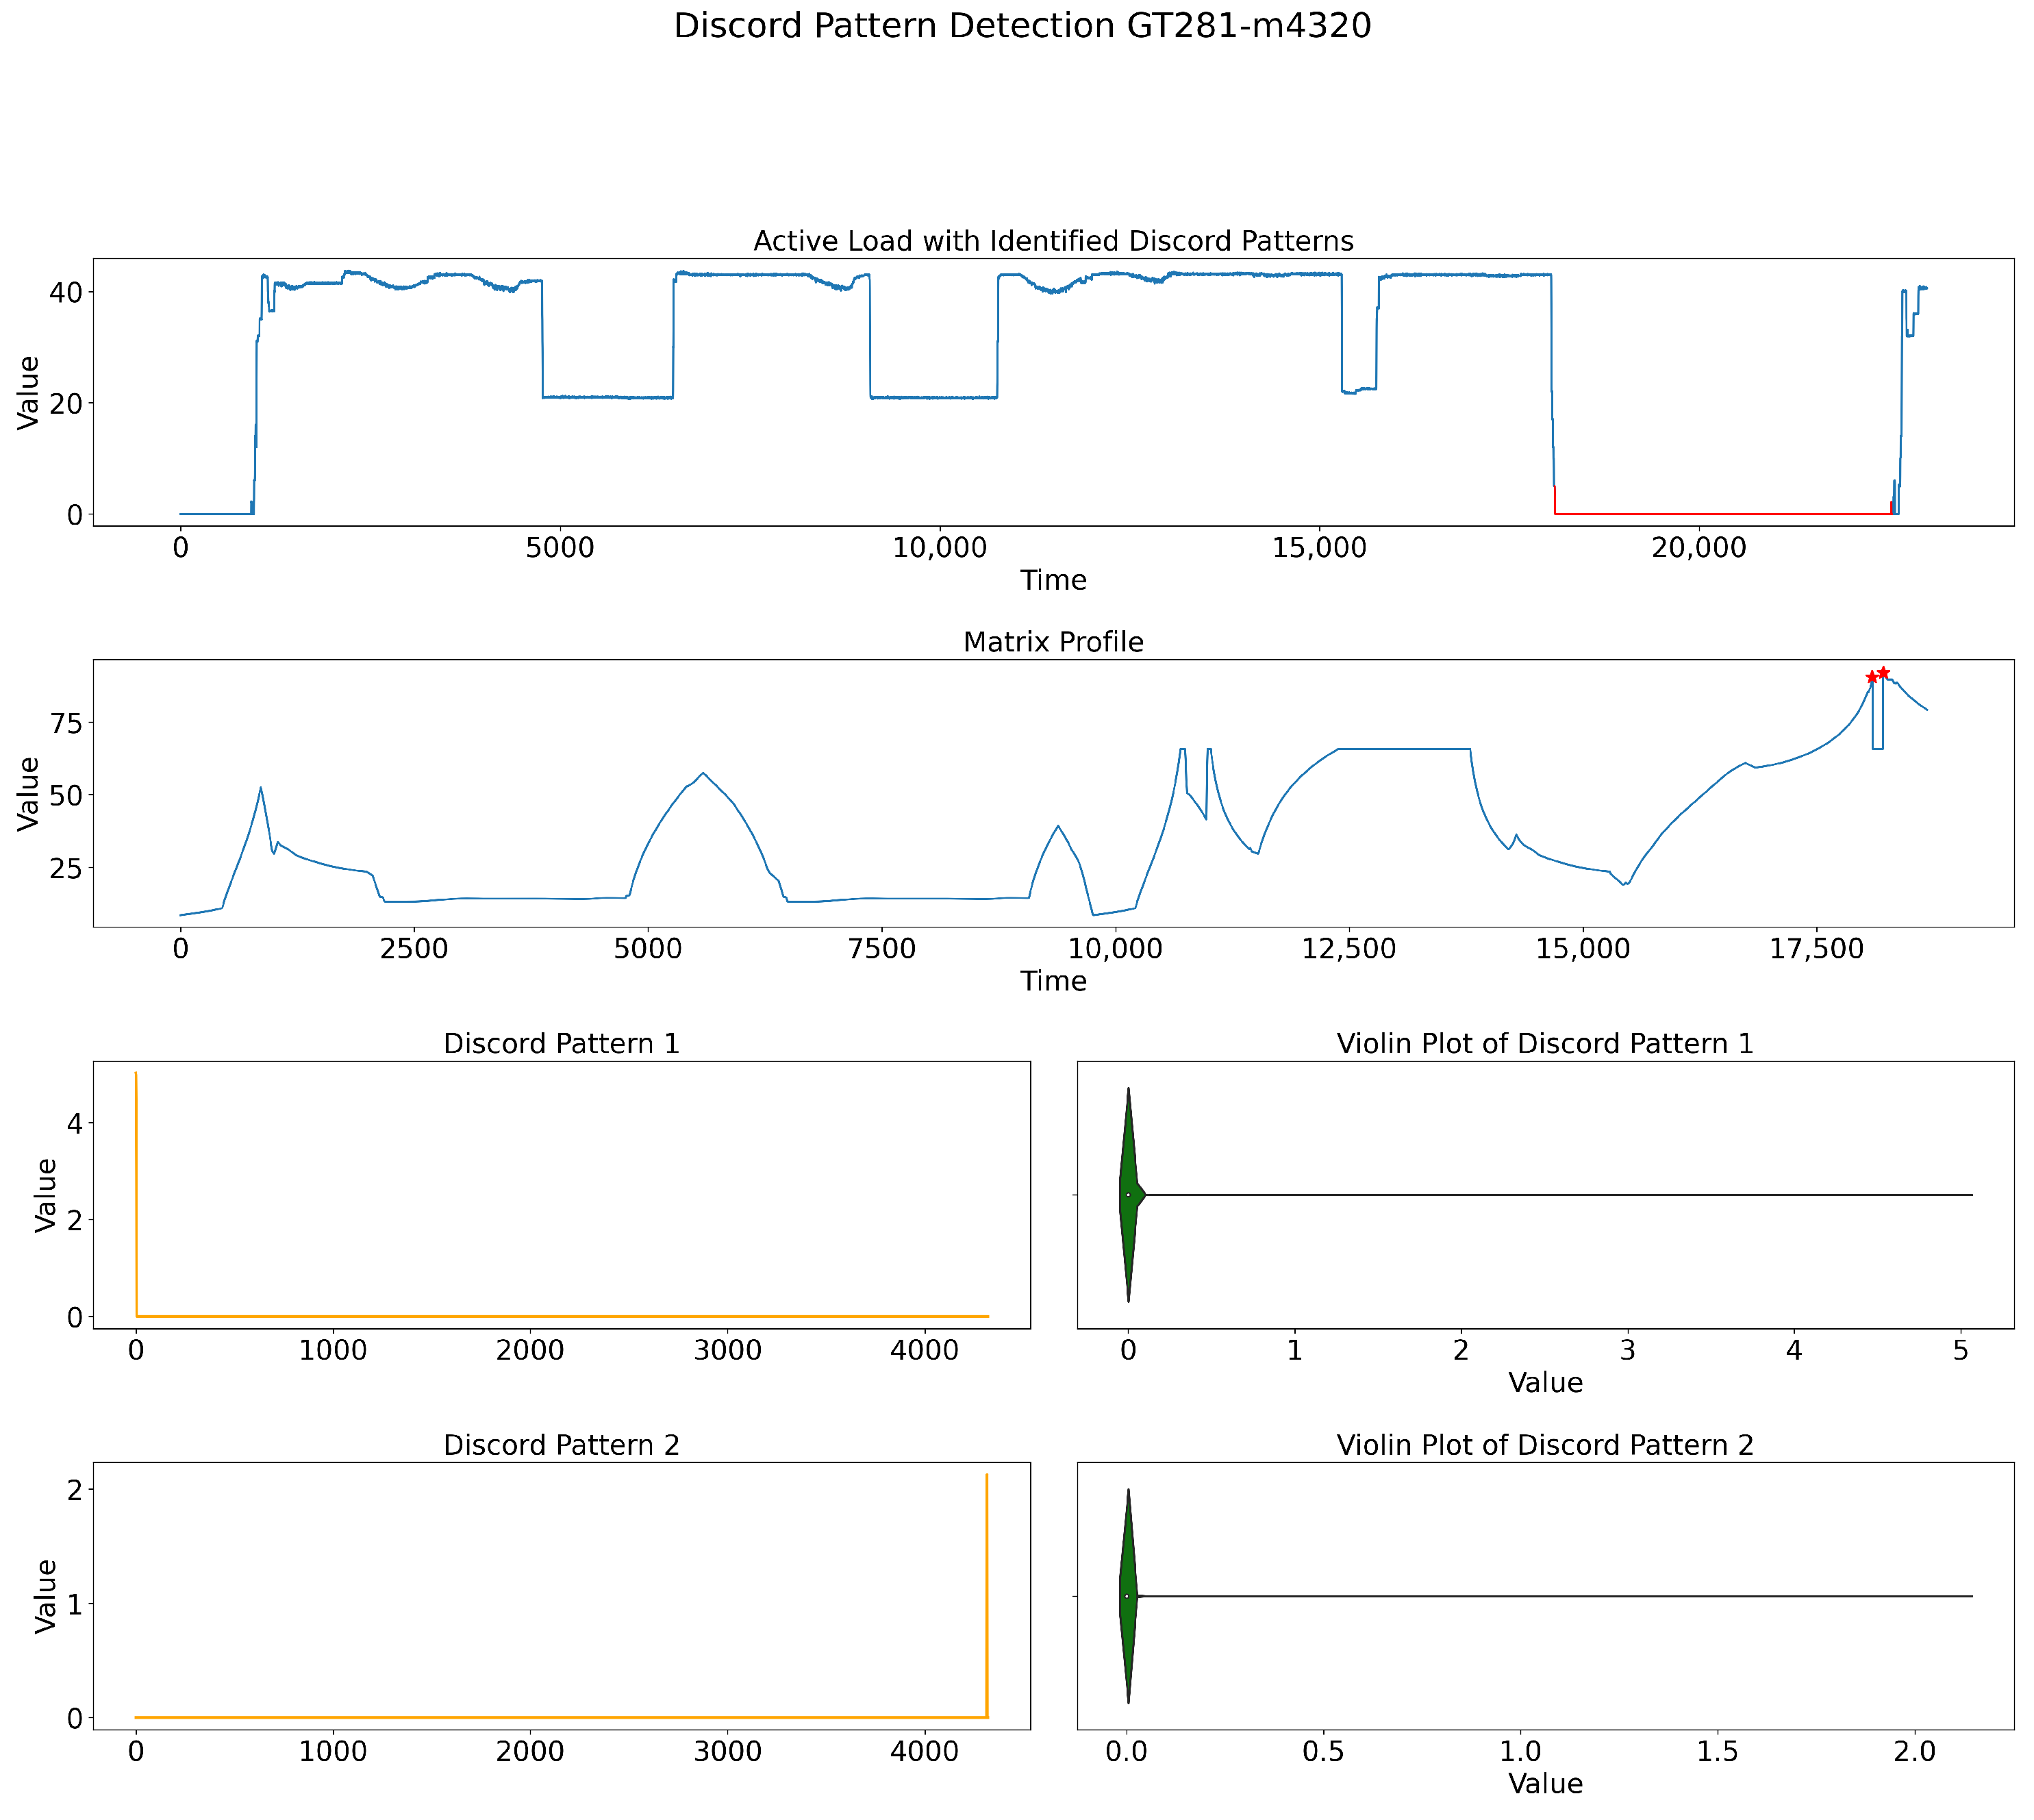Click the Discord Pattern 1 subplot title
The image size is (2034, 1820).
(x=561, y=1044)
